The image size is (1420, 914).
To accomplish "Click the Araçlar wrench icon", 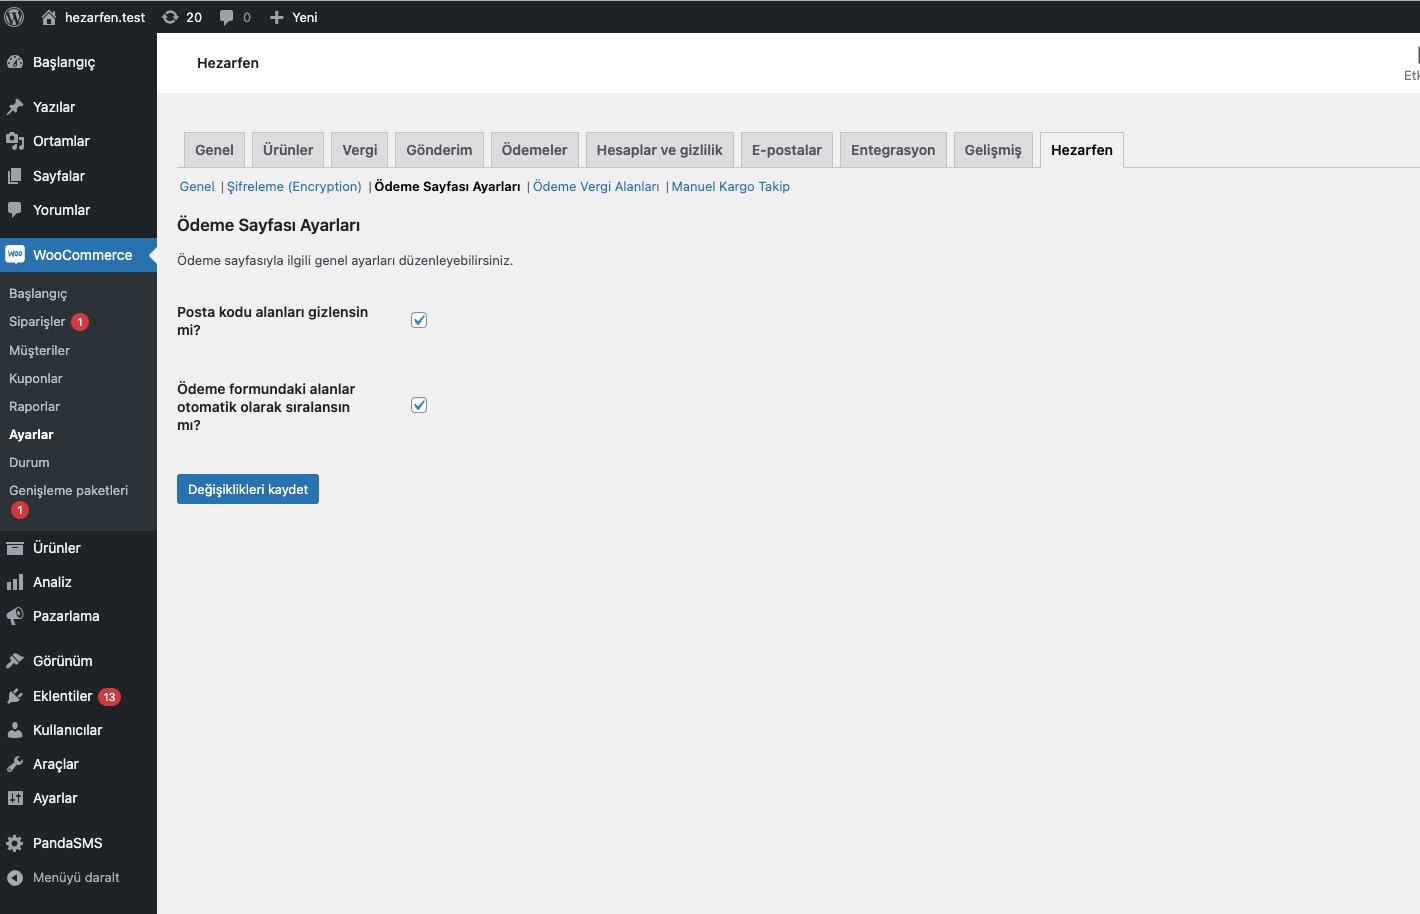I will pos(15,764).
